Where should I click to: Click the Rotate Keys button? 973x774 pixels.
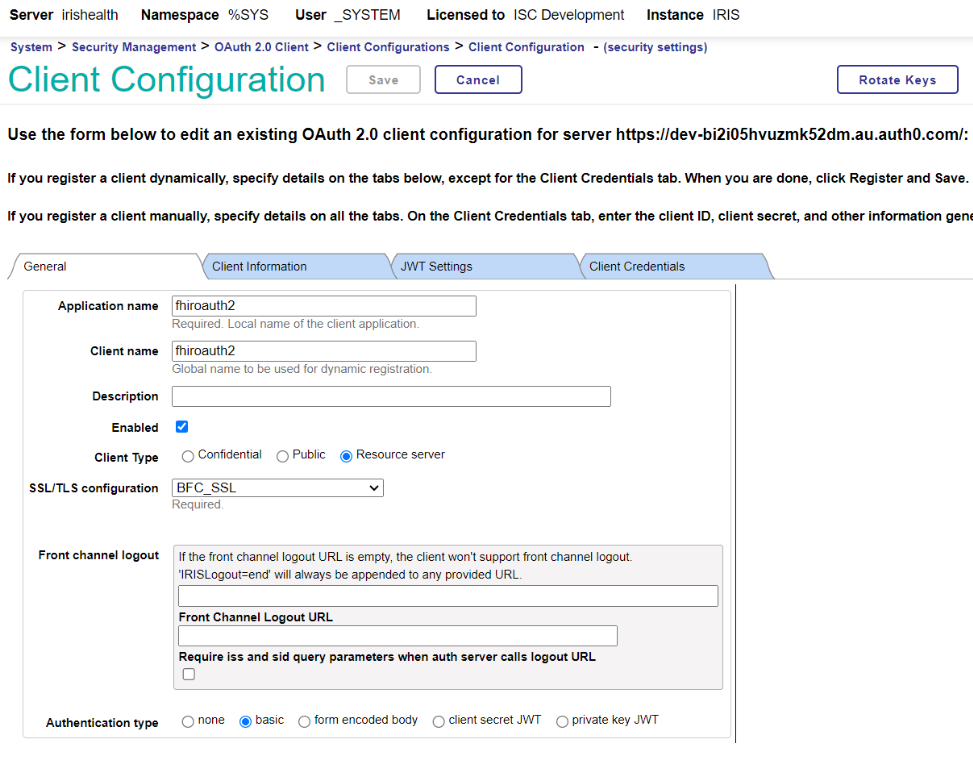(x=897, y=80)
